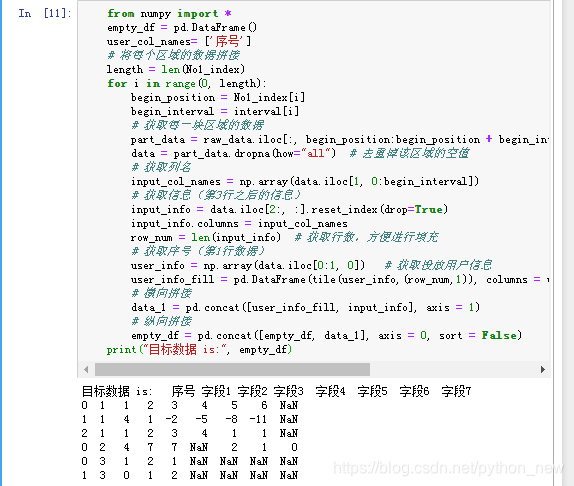
Task: Click the 'data = part_data.dropna' line
Action: (x=300, y=153)
